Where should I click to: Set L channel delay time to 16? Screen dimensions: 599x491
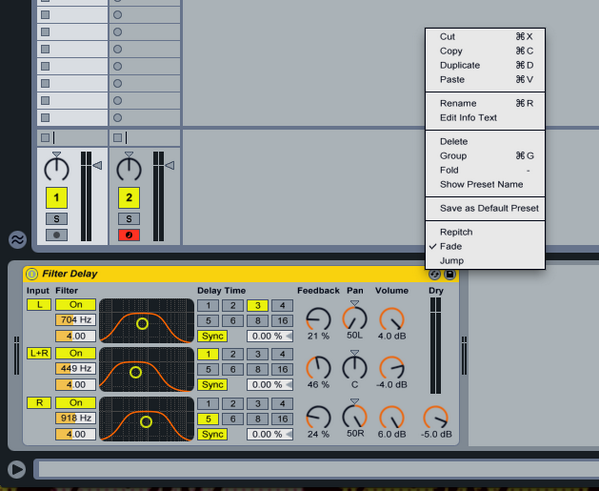[x=282, y=321]
